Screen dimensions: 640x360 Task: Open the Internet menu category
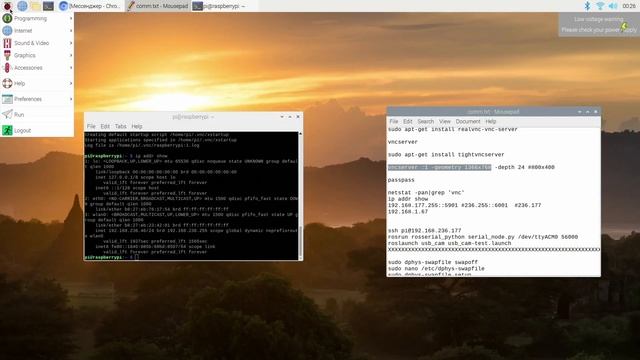[x=37, y=31]
